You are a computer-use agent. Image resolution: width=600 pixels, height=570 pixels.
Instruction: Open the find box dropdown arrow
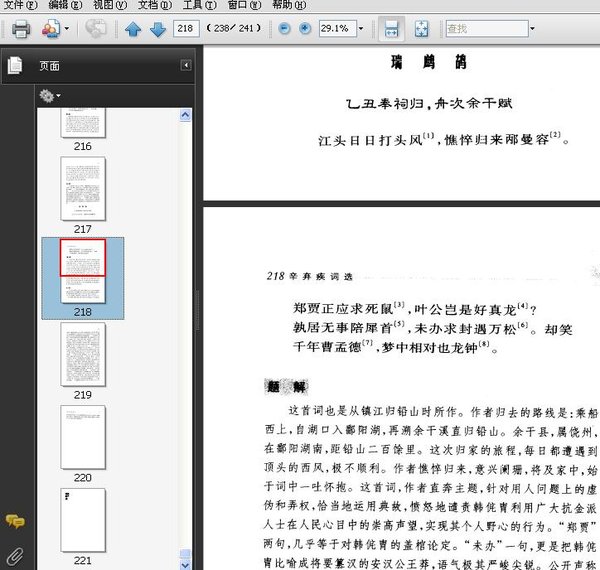pyautogui.click(x=531, y=29)
